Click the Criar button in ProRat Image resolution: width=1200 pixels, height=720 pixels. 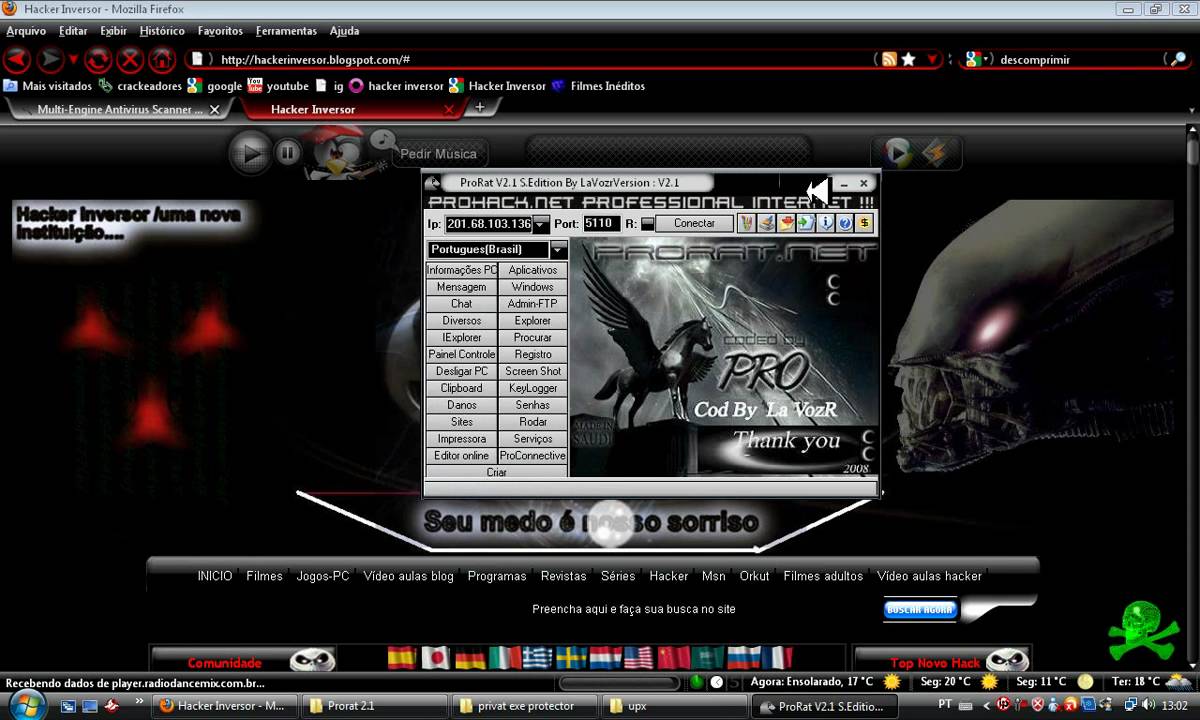497,472
